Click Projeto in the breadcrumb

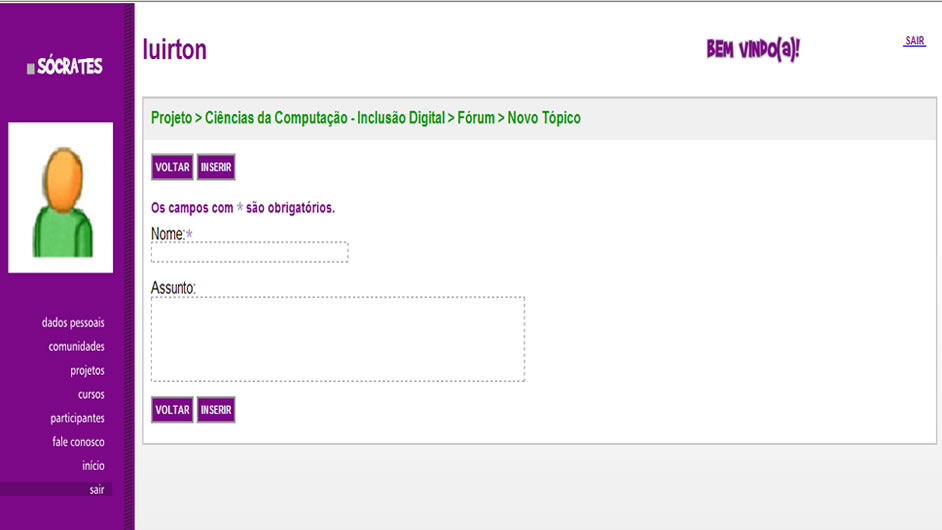click(171, 118)
